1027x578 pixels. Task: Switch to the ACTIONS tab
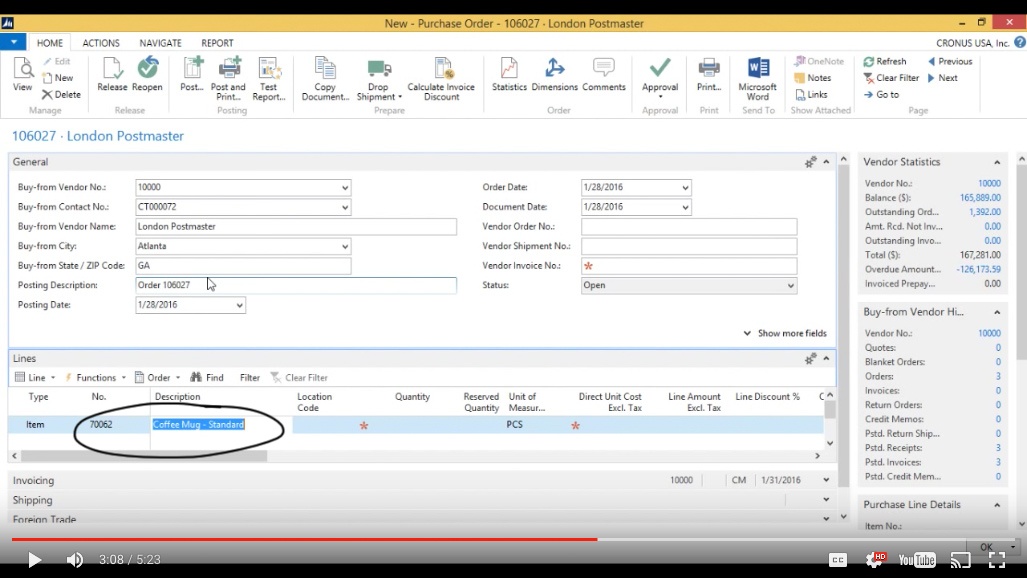point(101,43)
